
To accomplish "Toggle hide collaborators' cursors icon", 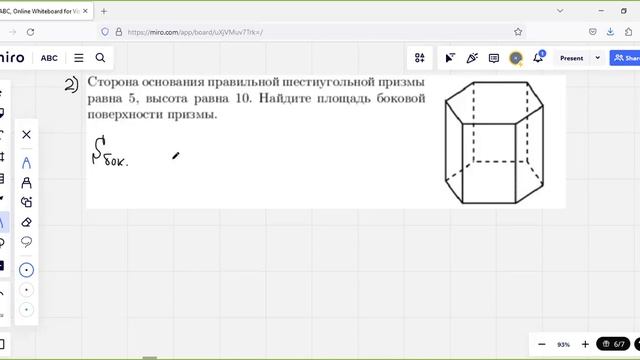I will click(x=450, y=58).
